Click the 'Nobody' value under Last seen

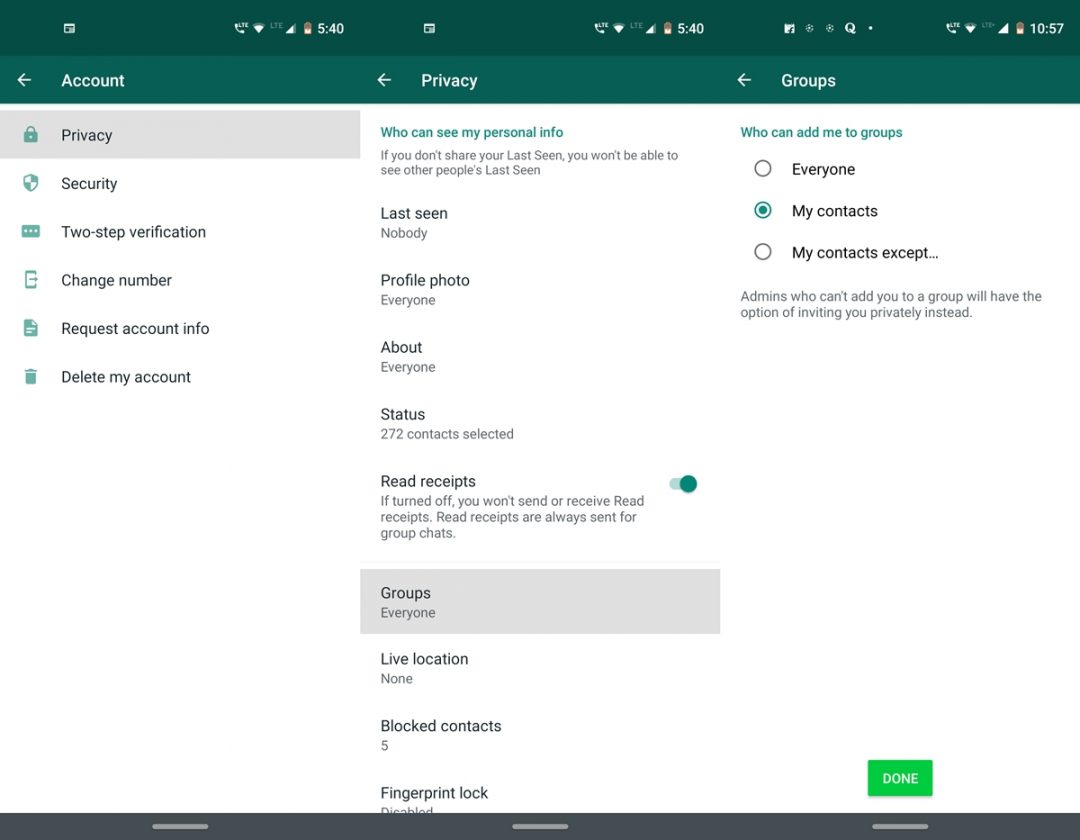tap(404, 233)
